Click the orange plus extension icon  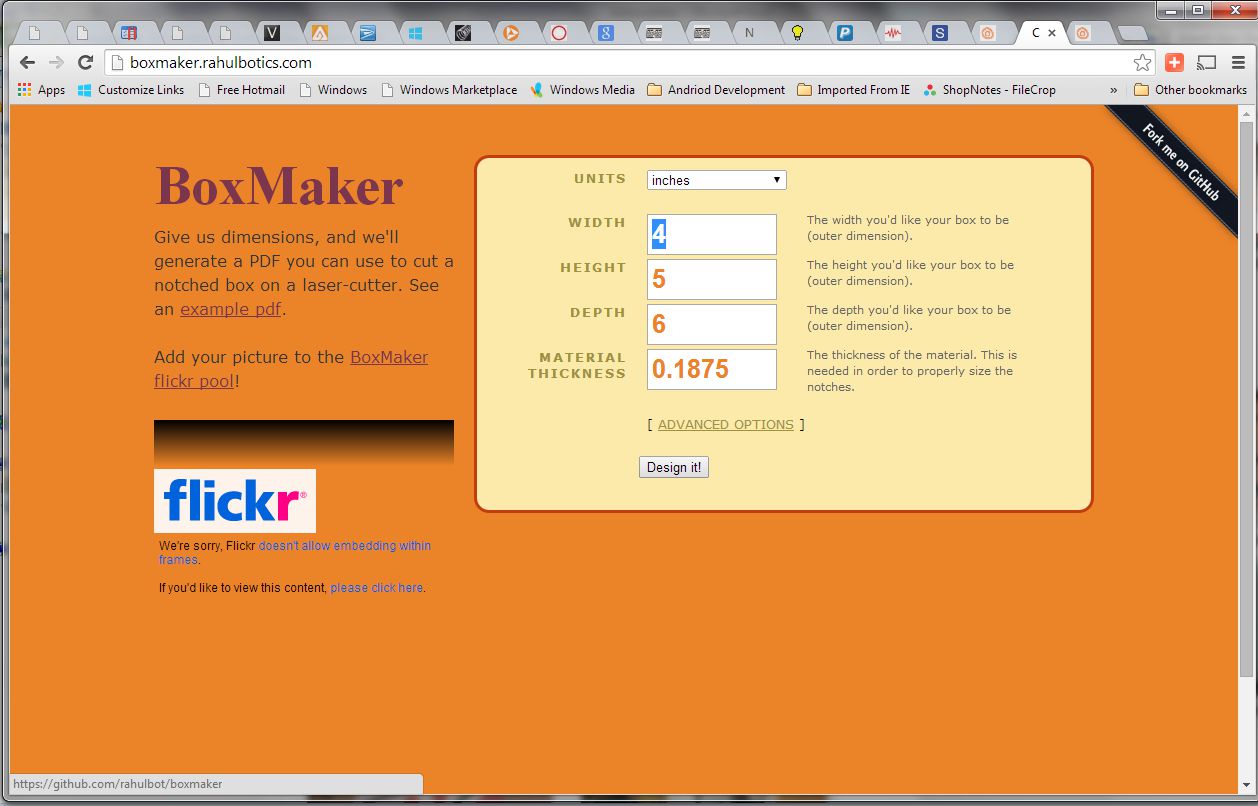[x=1174, y=62]
